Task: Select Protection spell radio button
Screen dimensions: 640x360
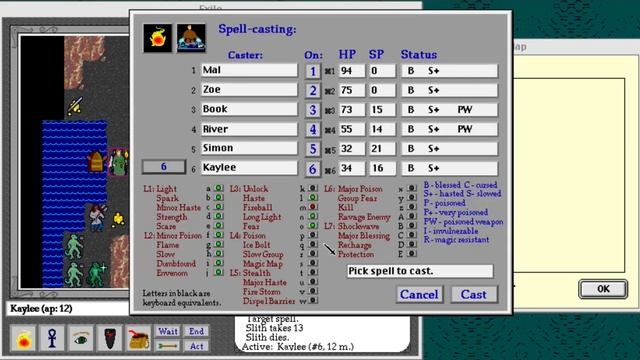Action: pos(411,254)
